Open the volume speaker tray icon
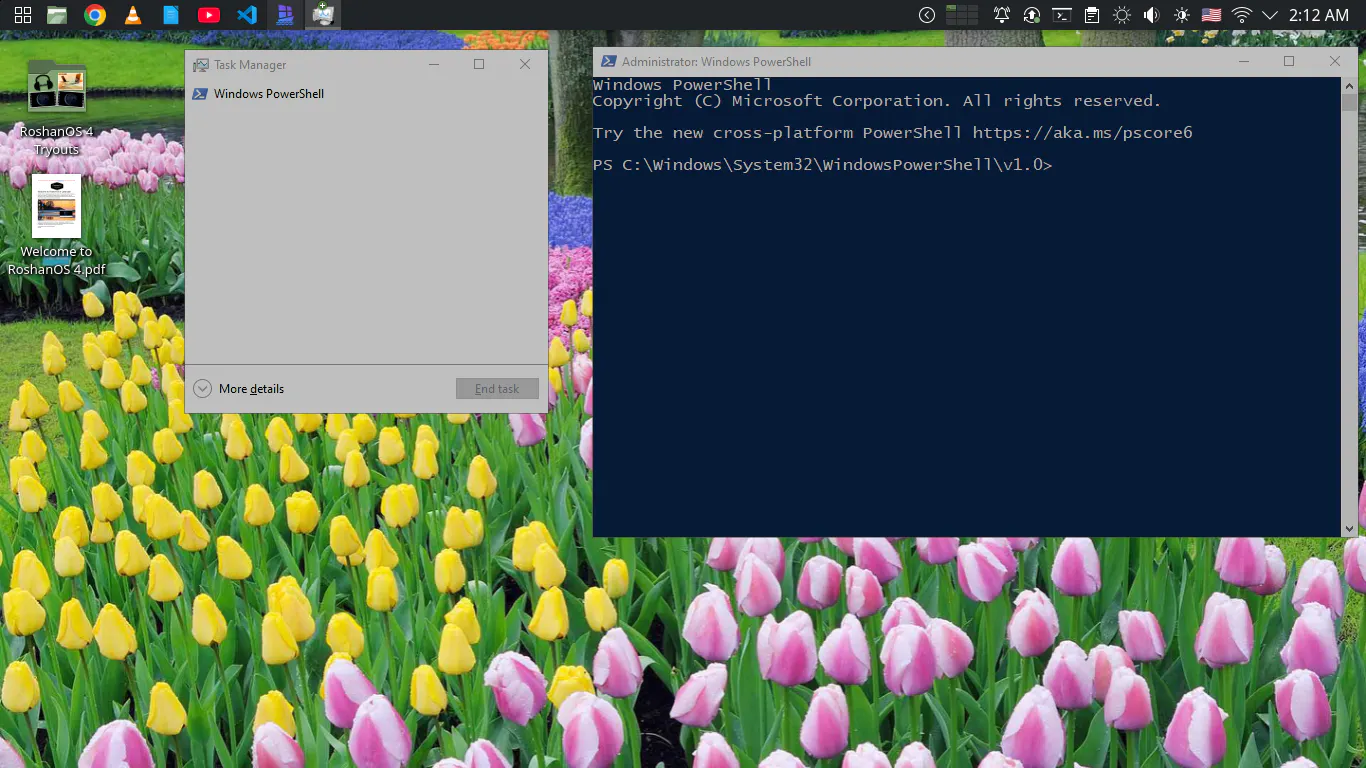This screenshot has height=768, width=1366. 1152,15
